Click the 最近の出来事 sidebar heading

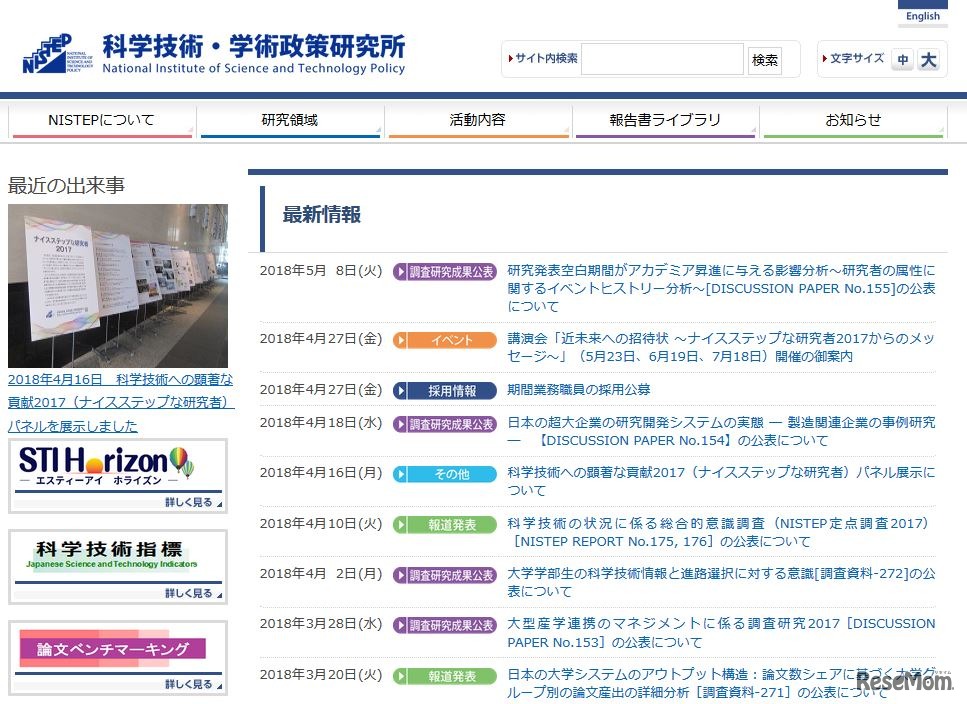[66, 185]
